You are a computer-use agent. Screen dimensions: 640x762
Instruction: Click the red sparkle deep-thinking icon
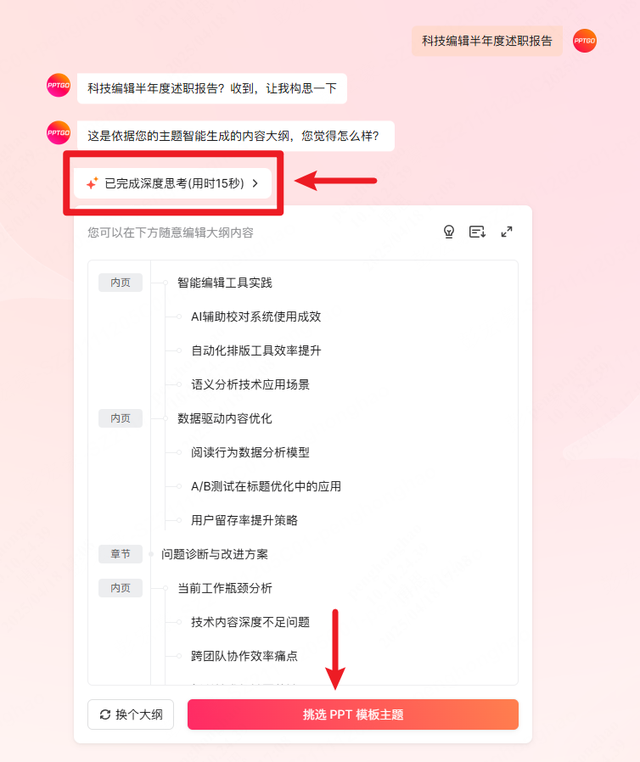(x=92, y=183)
